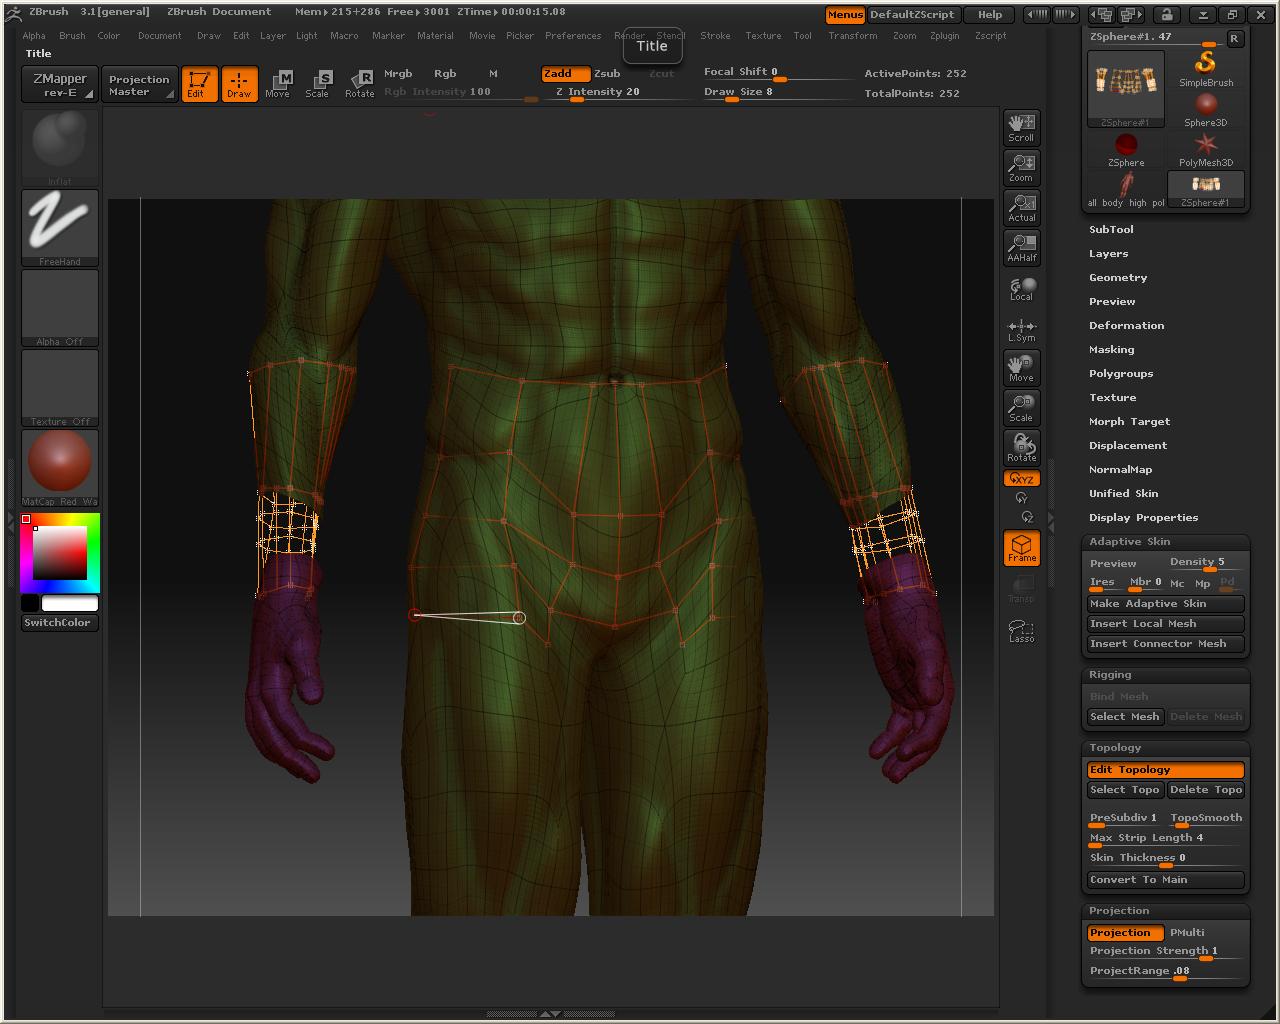Expand the Geometry section
The height and width of the screenshot is (1024, 1280).
1118,278
